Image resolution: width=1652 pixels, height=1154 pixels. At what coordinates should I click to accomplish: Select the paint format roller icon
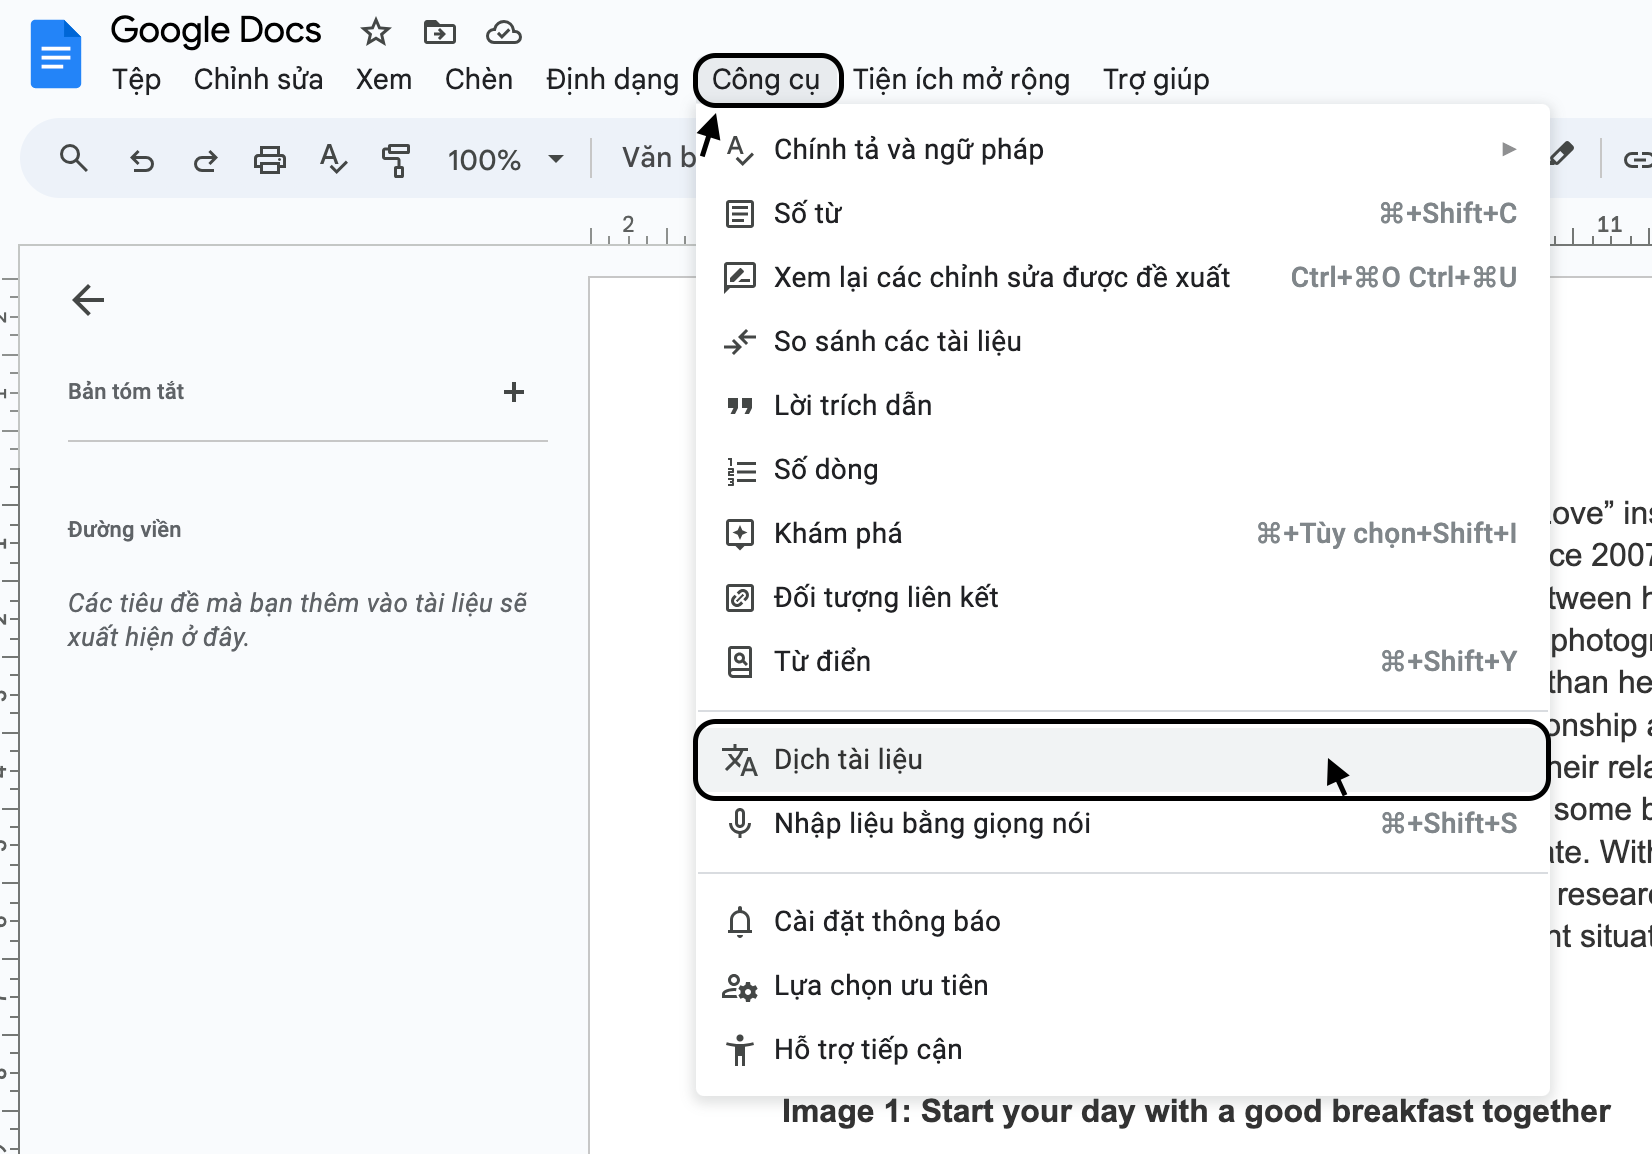tap(396, 160)
